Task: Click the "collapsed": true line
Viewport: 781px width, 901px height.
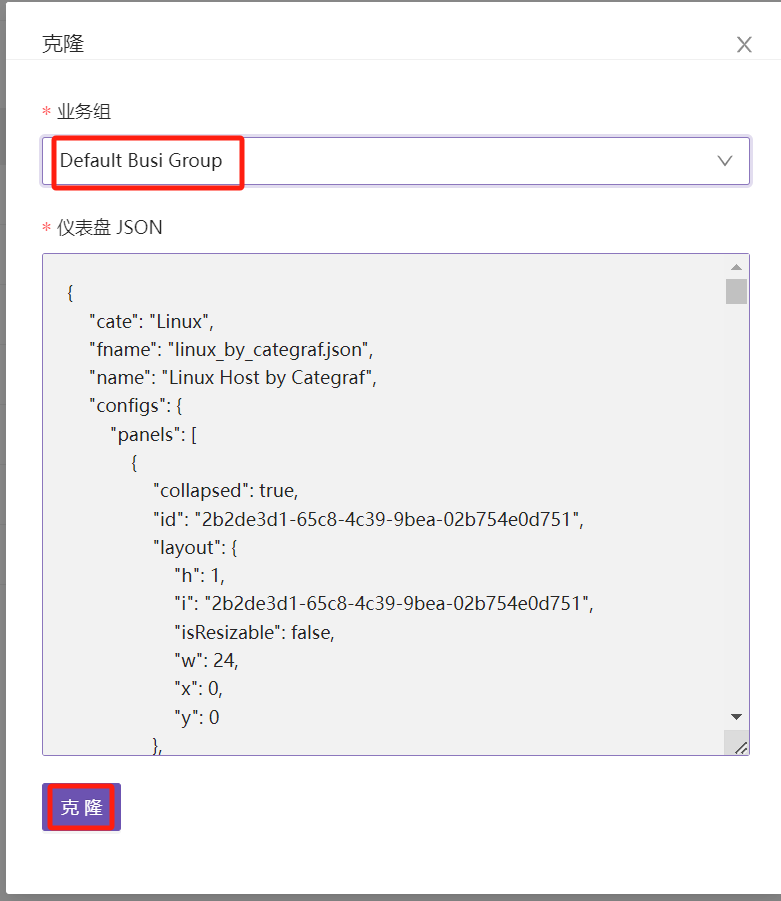Action: point(225,491)
